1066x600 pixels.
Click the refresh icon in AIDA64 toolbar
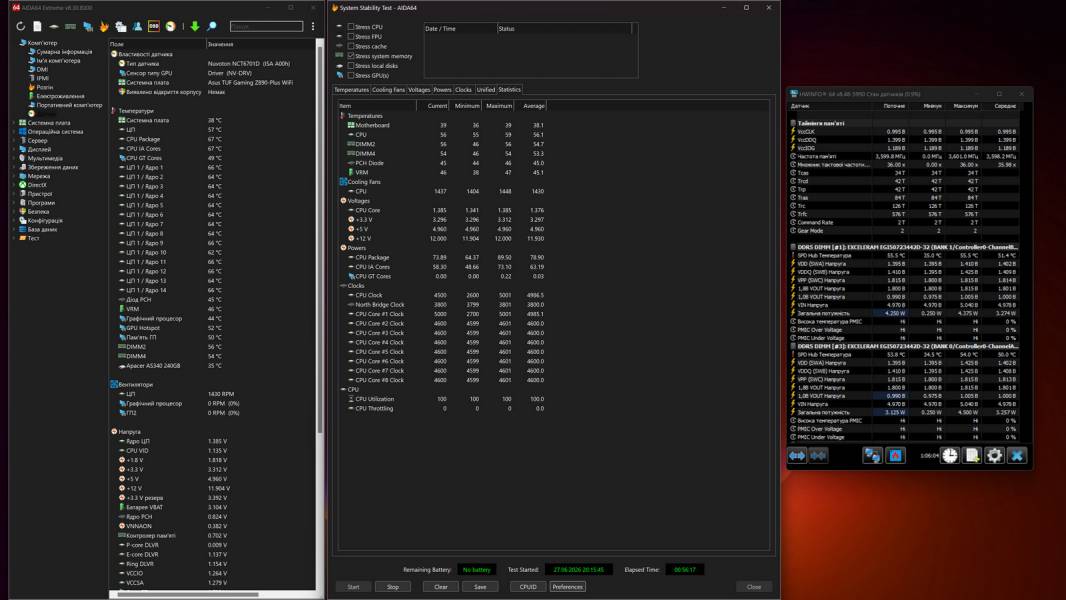(20, 27)
